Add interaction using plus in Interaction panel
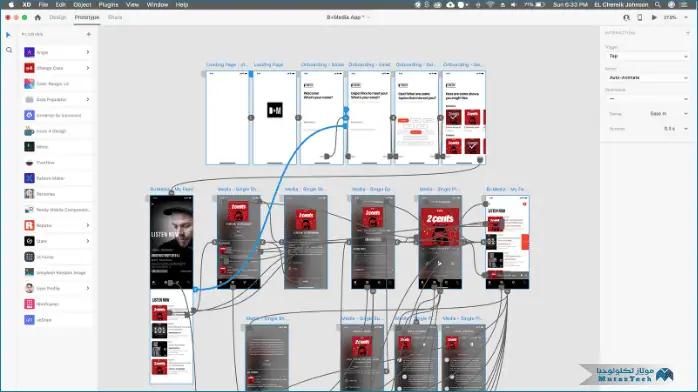Image resolution: width=698 pixels, height=392 pixels. point(688,33)
